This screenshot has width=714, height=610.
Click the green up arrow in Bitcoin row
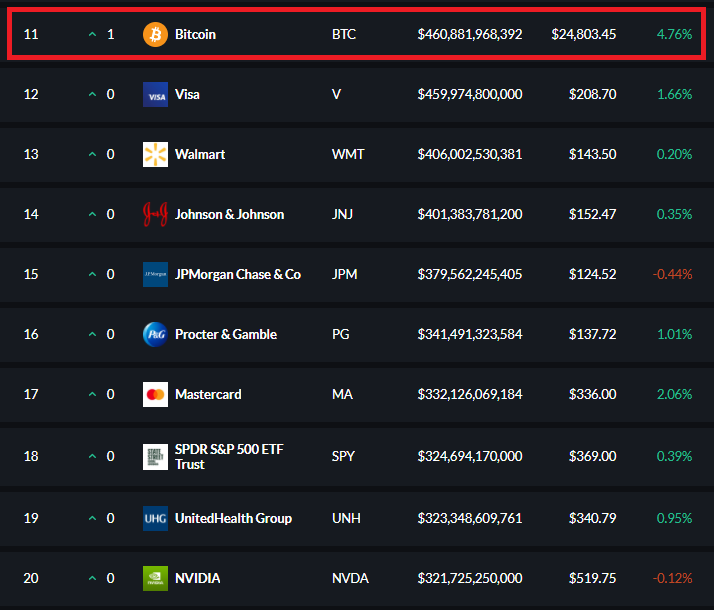[x=92, y=34]
